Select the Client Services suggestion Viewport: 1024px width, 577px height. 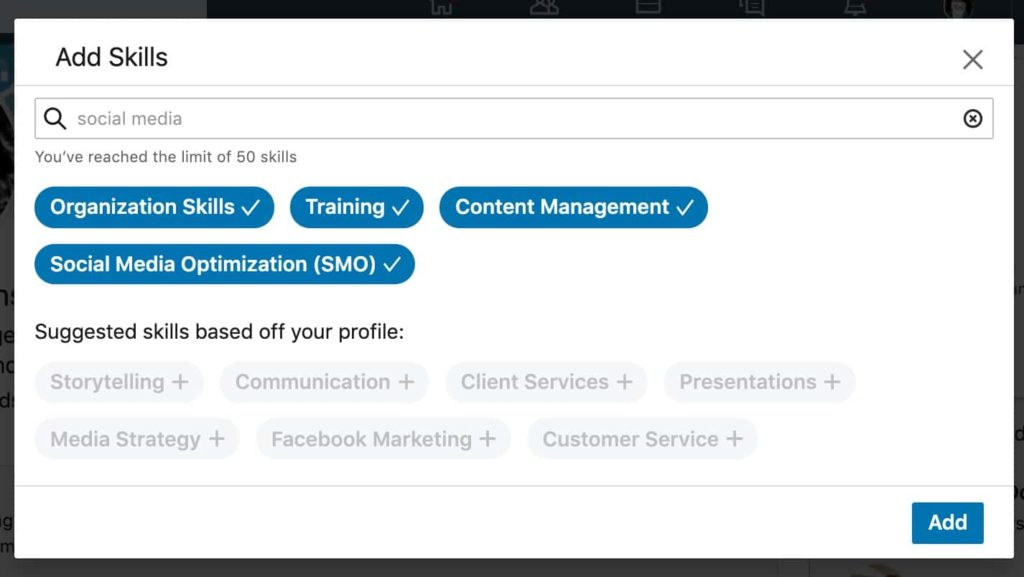tap(546, 383)
